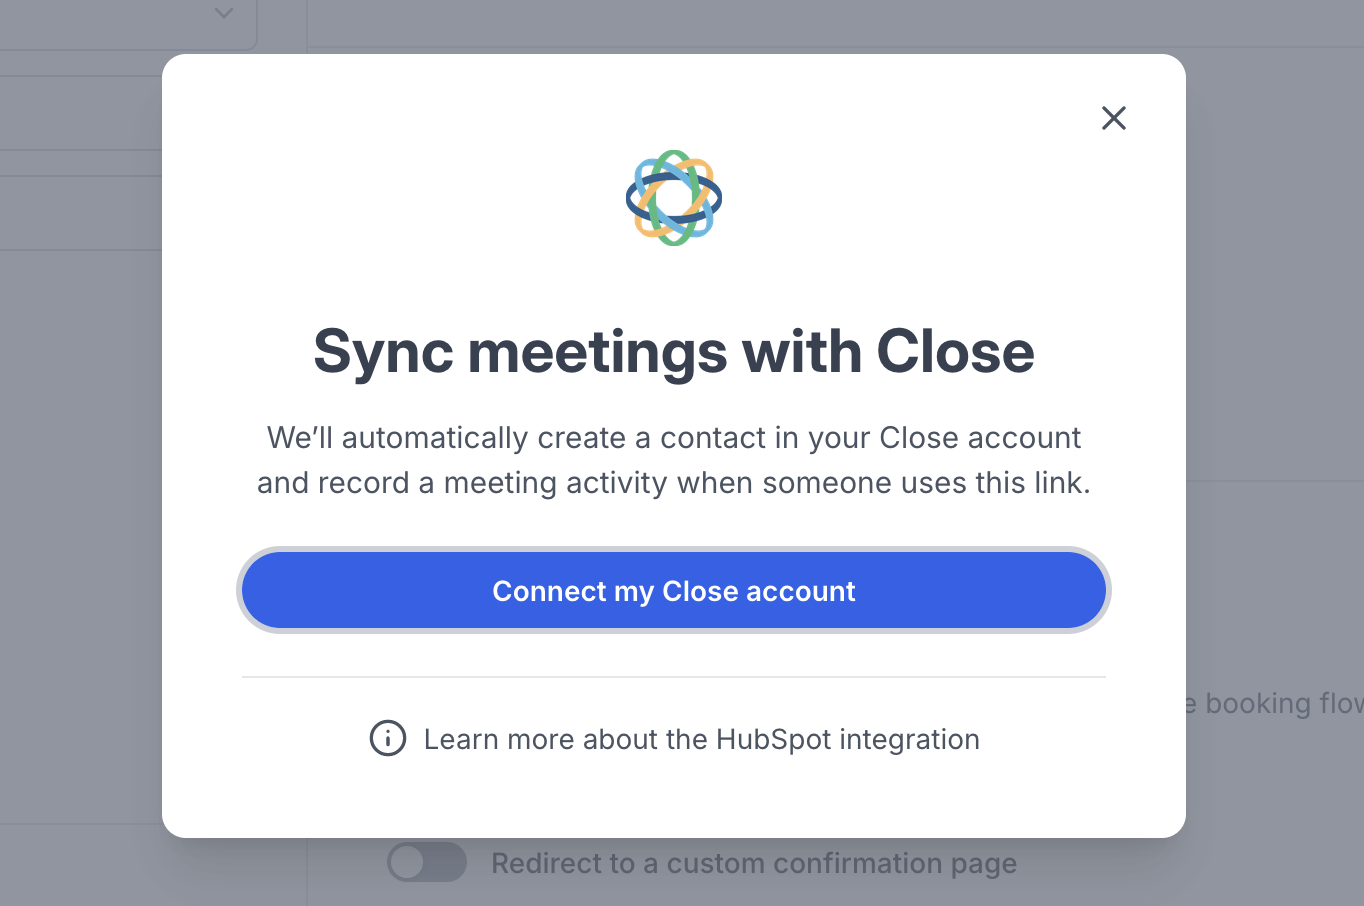
Task: Connect my Close account
Action: [674, 591]
